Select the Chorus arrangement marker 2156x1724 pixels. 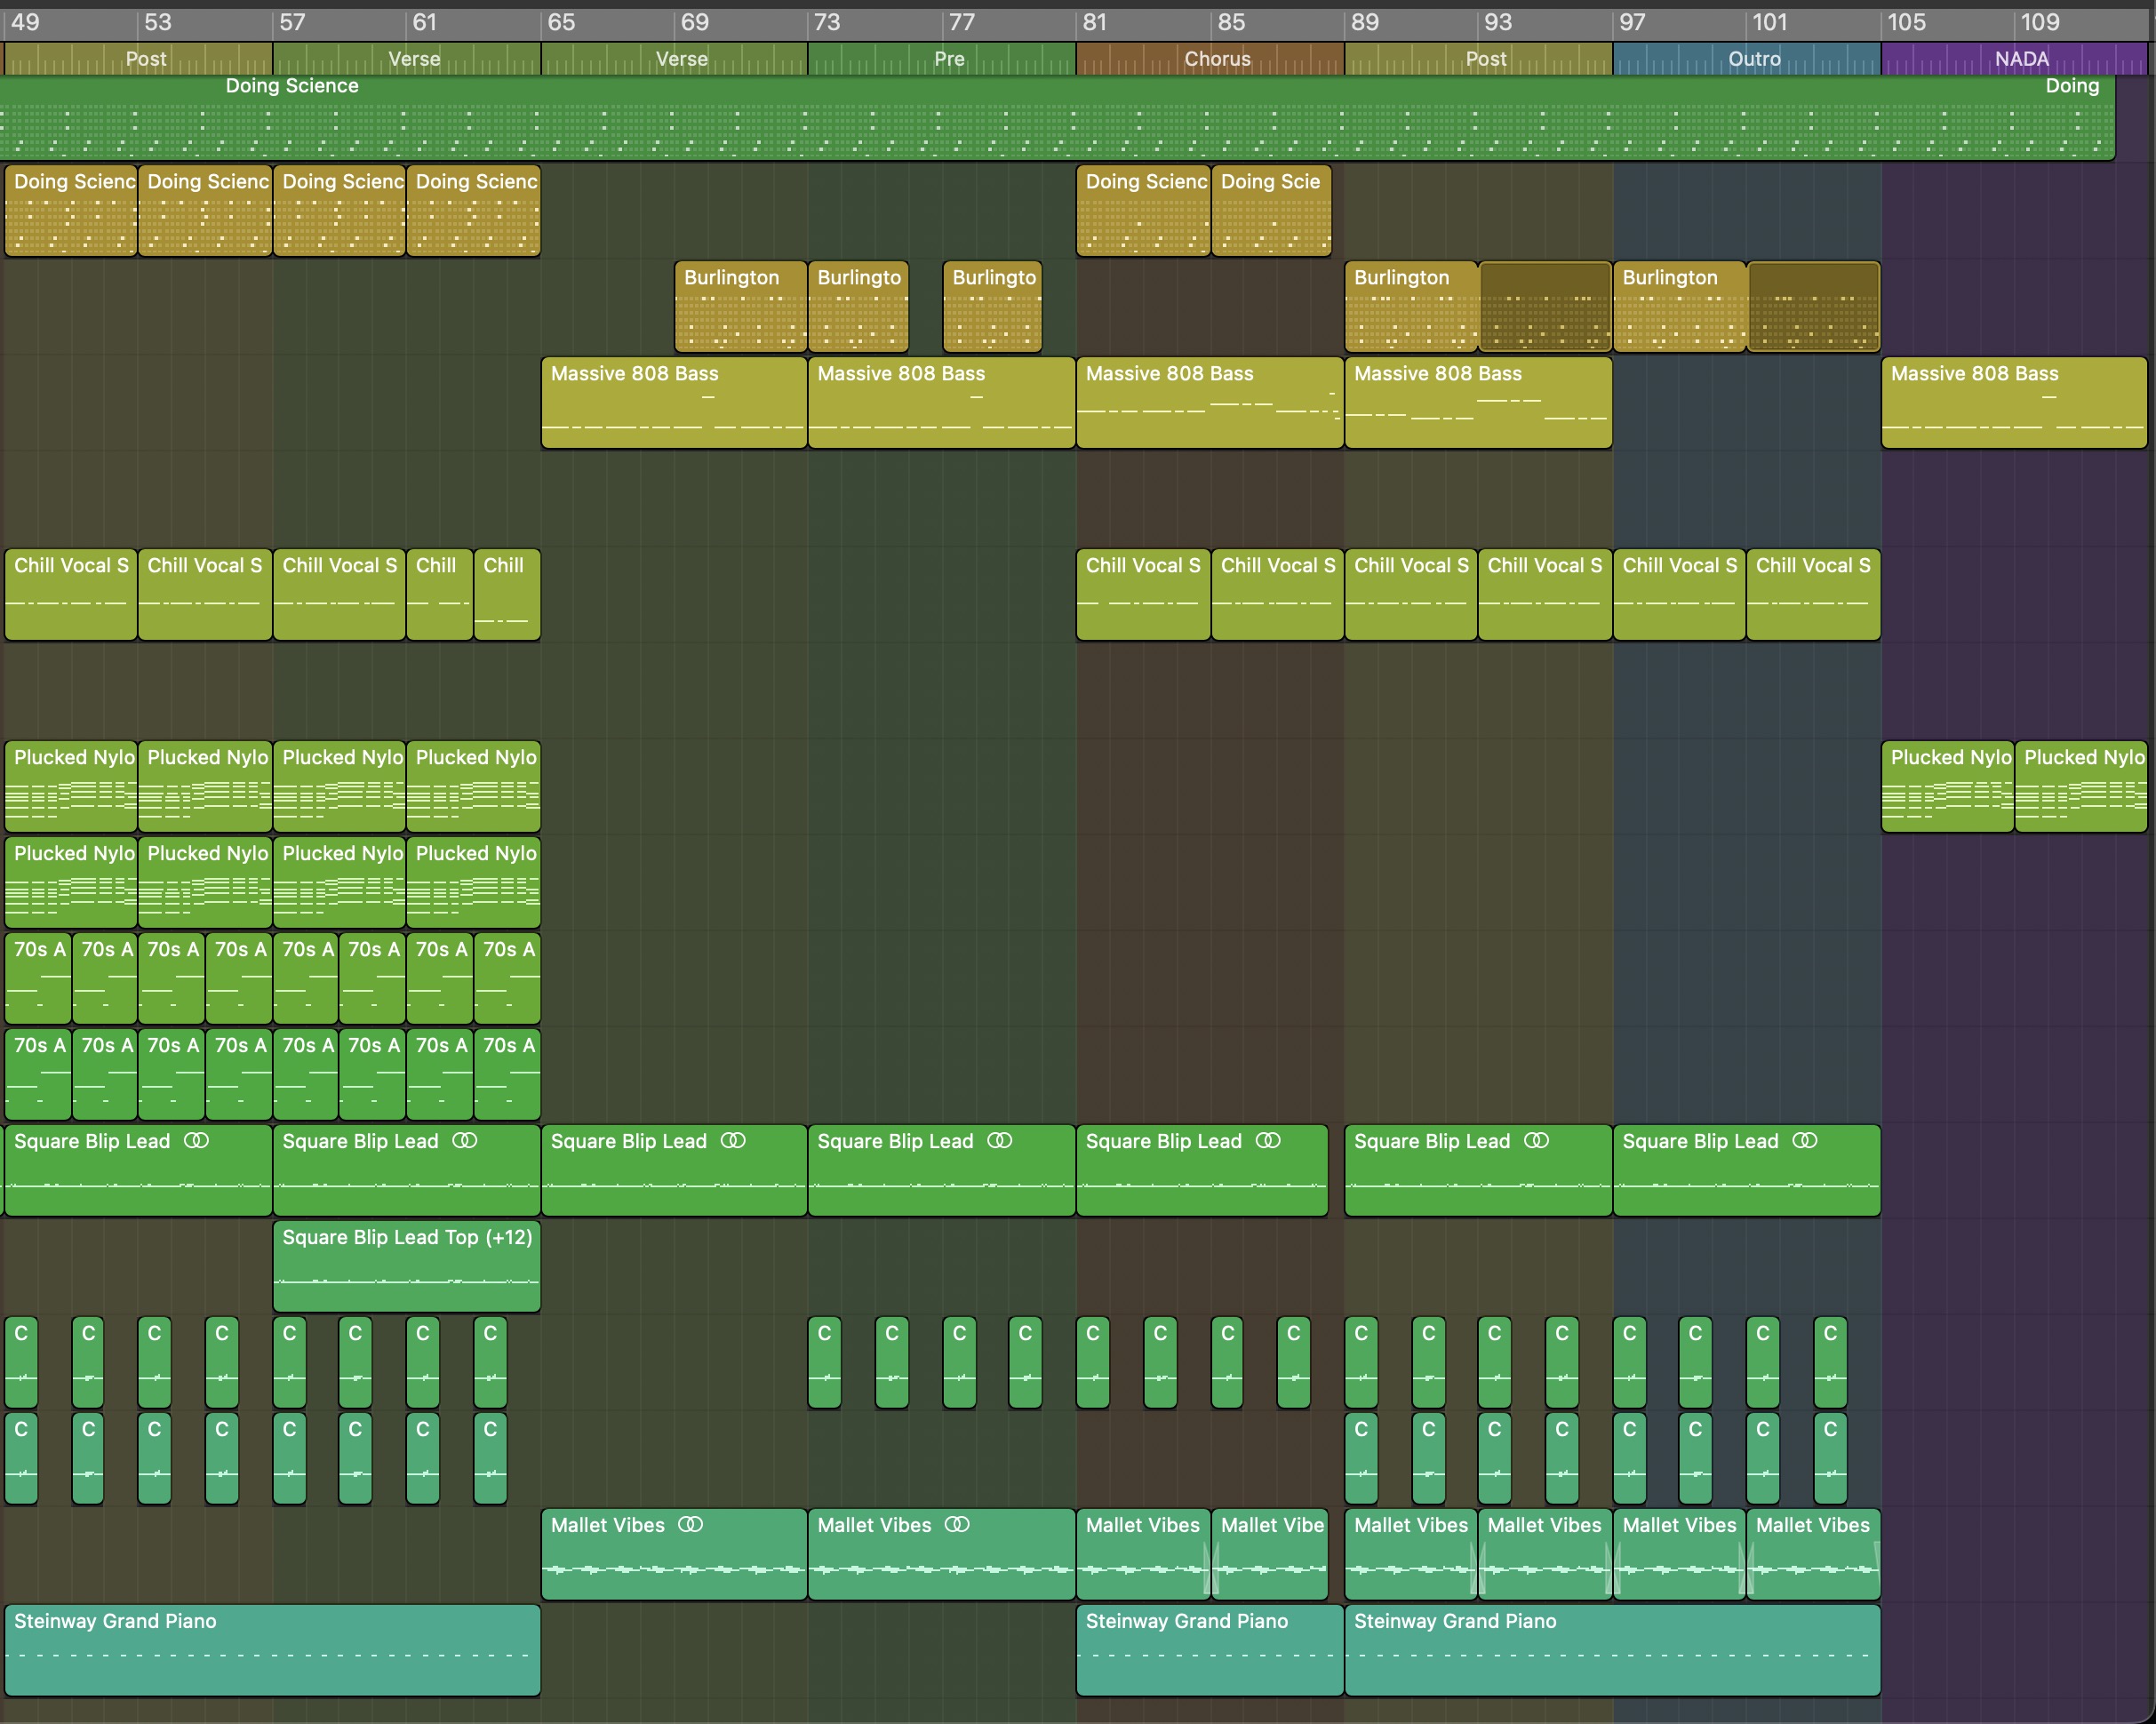1210,59
